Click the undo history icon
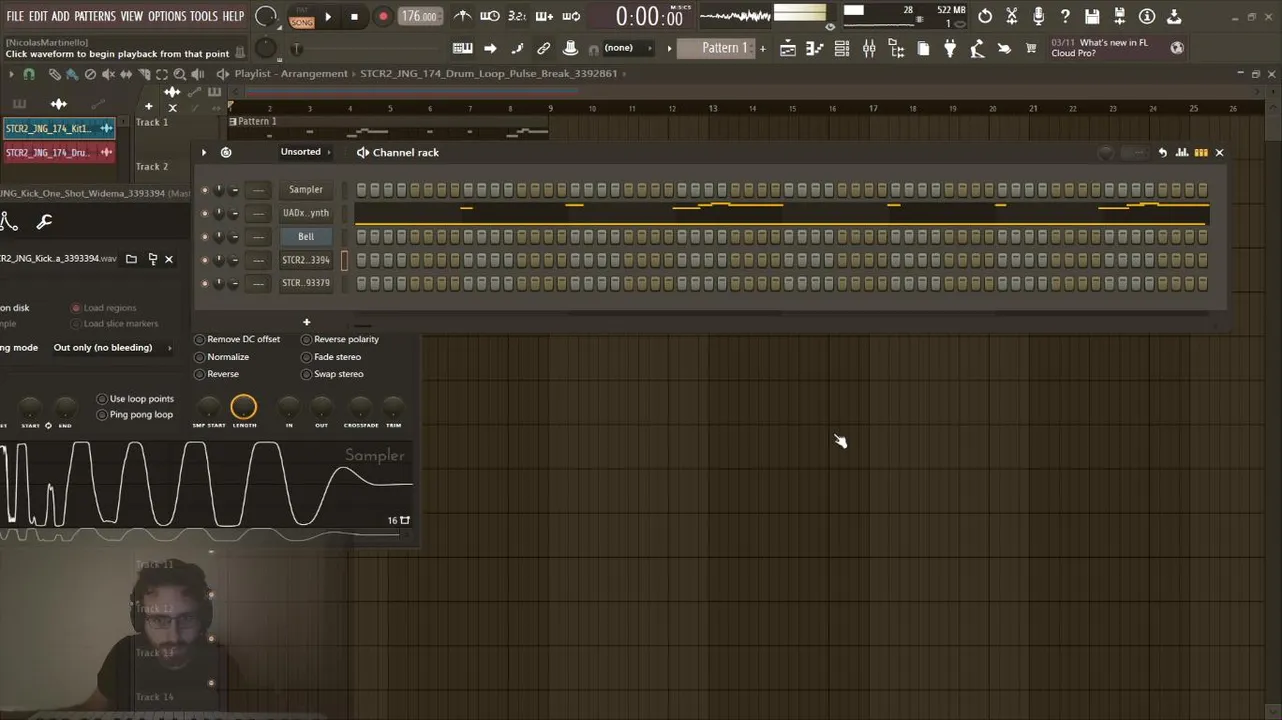Image resolution: width=1282 pixels, height=720 pixels. (985, 16)
